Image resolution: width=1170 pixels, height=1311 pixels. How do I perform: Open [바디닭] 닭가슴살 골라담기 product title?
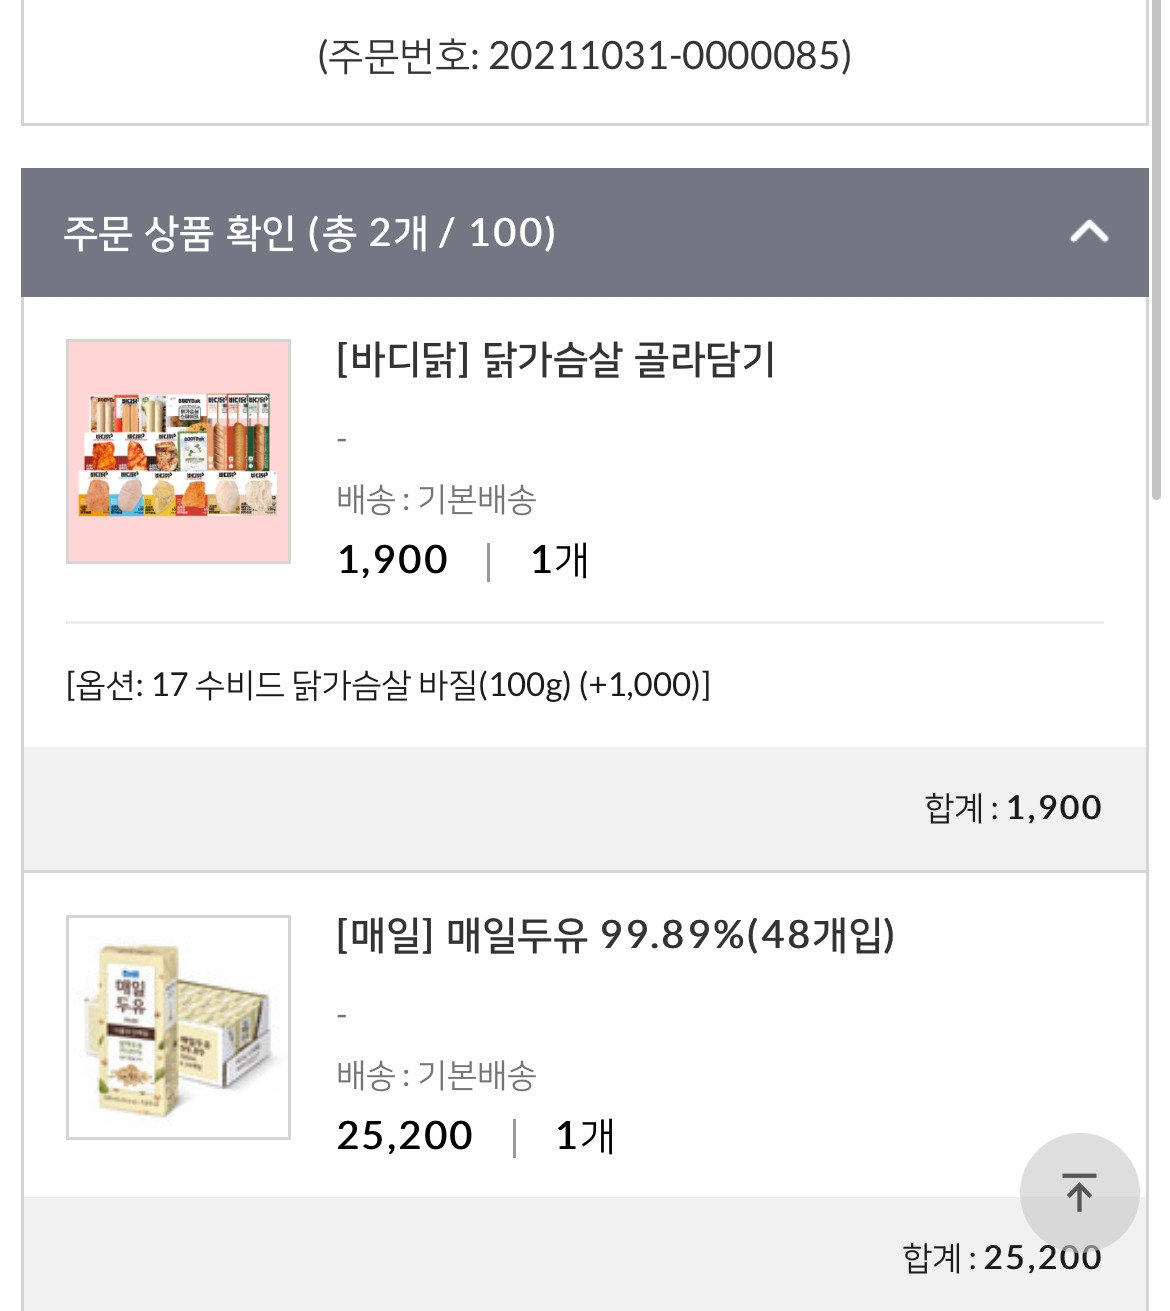click(x=556, y=359)
